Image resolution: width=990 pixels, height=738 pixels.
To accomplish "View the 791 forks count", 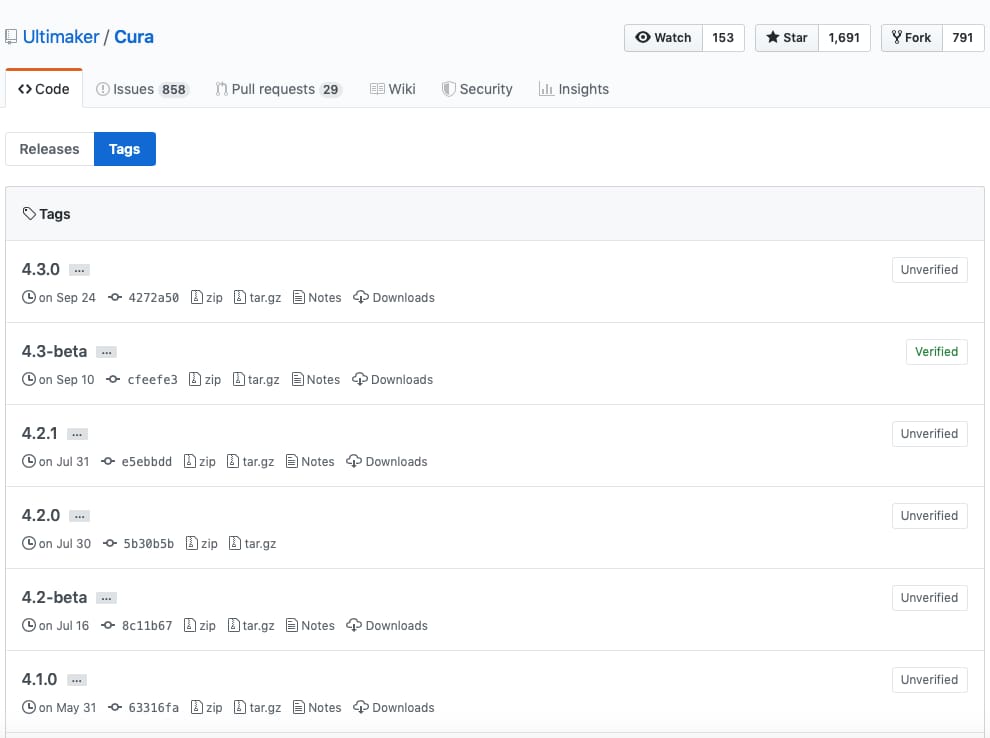I will click(x=963, y=38).
